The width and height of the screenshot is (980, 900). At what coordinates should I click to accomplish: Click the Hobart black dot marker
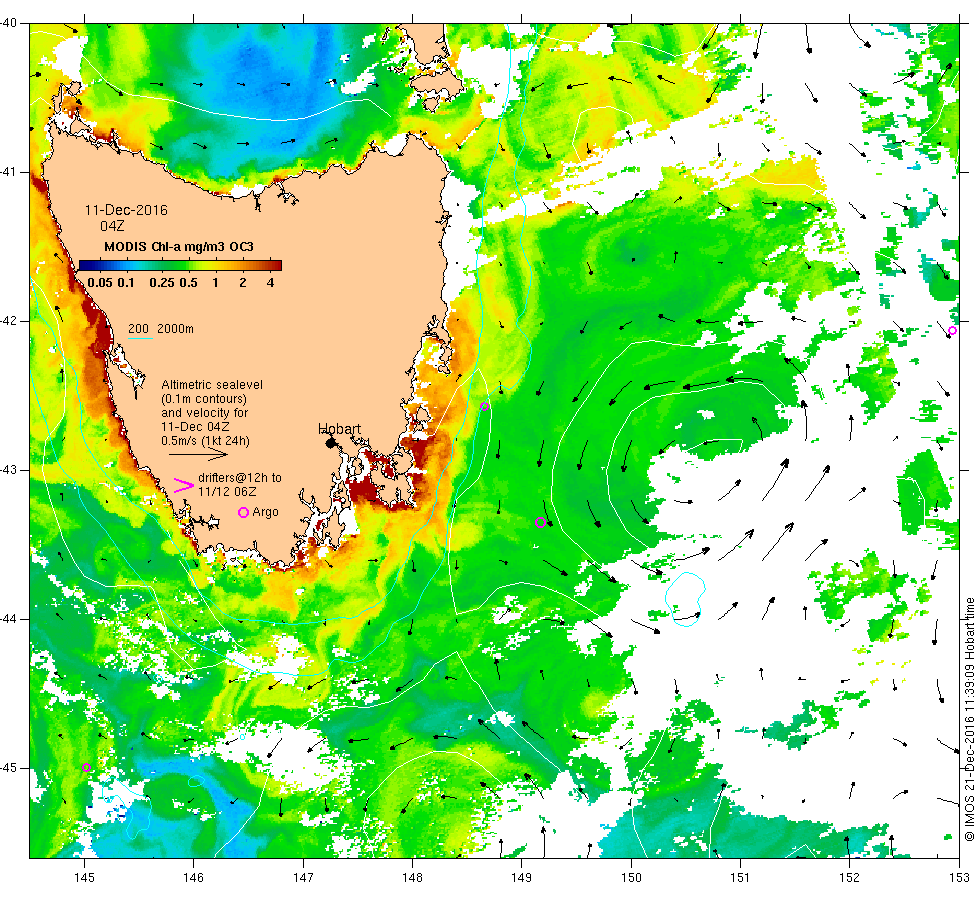click(x=331, y=443)
